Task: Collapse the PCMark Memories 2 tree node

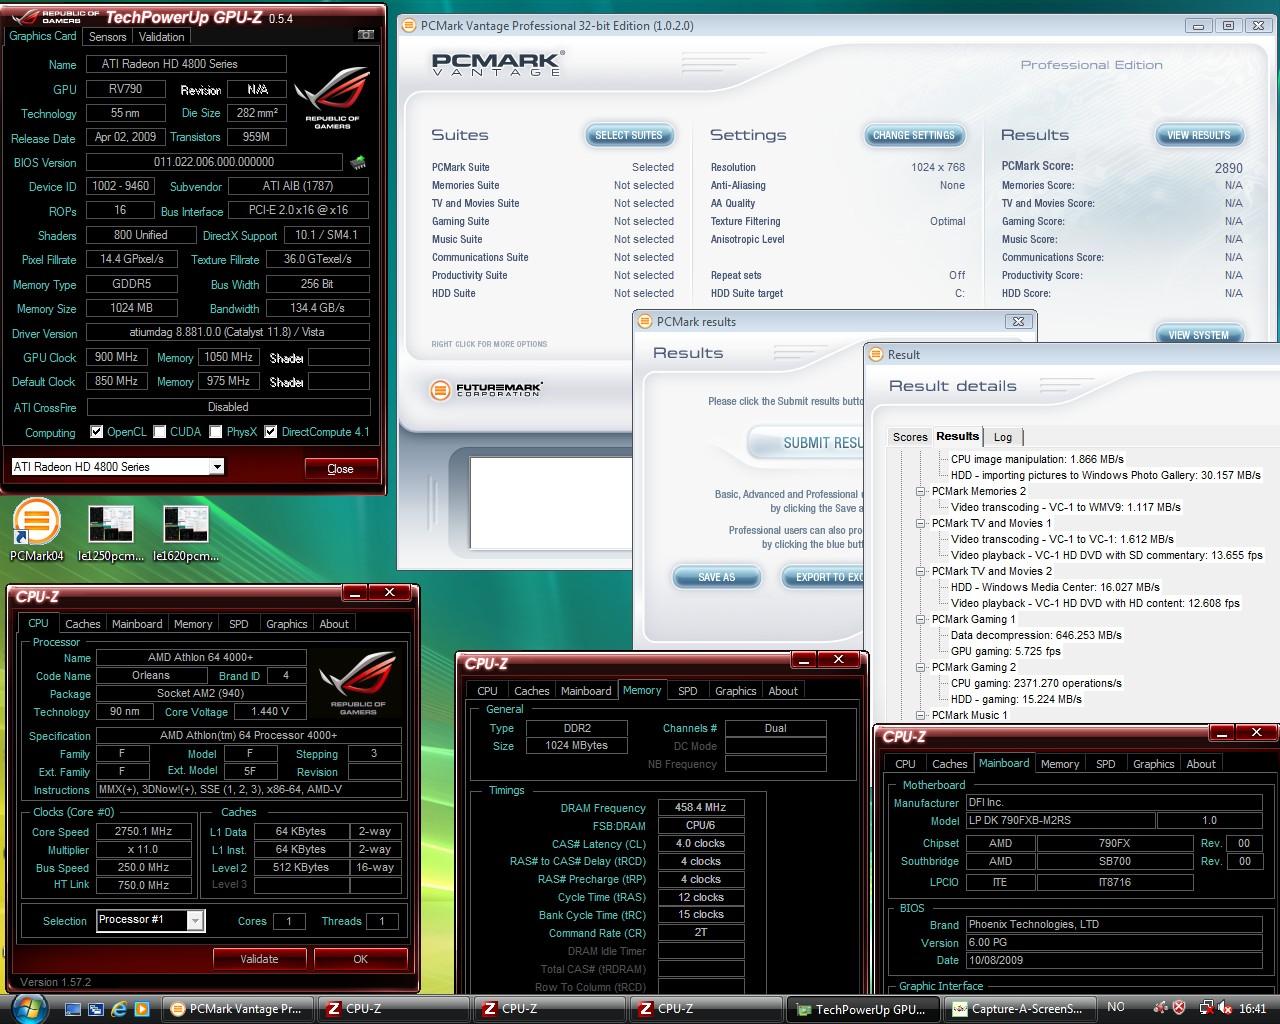Action: [x=920, y=491]
